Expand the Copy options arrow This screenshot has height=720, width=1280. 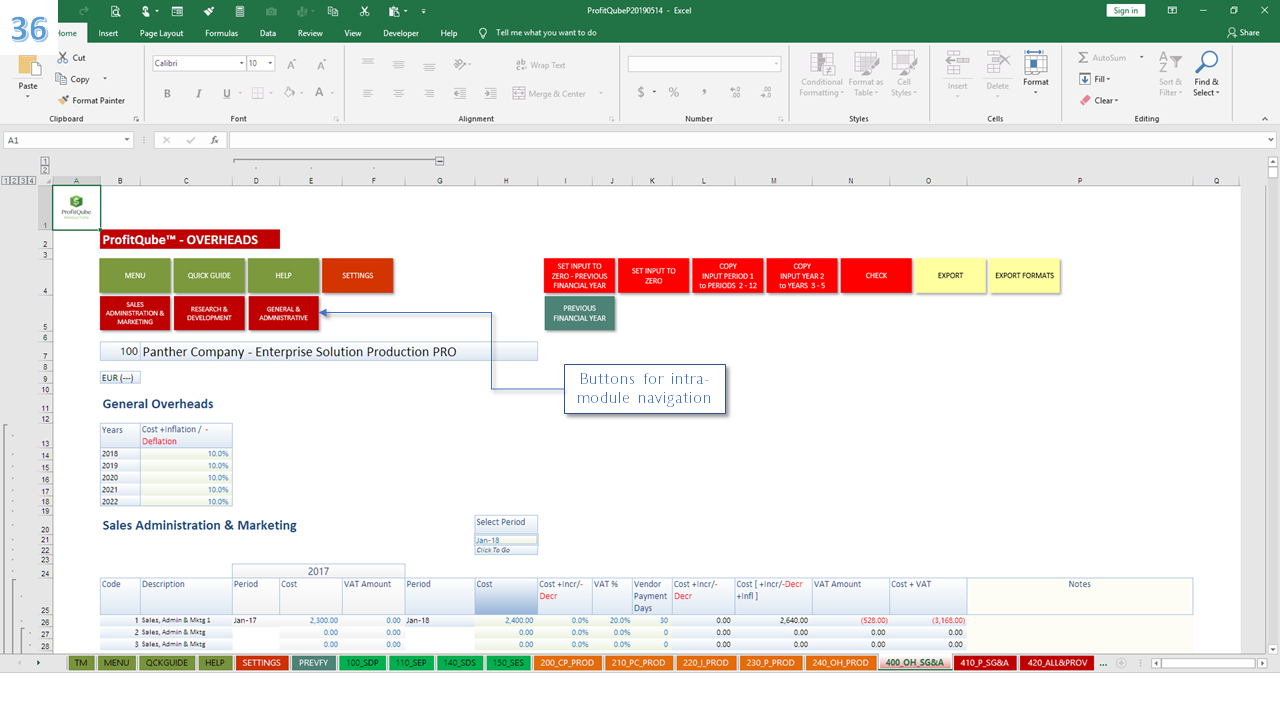coord(105,79)
